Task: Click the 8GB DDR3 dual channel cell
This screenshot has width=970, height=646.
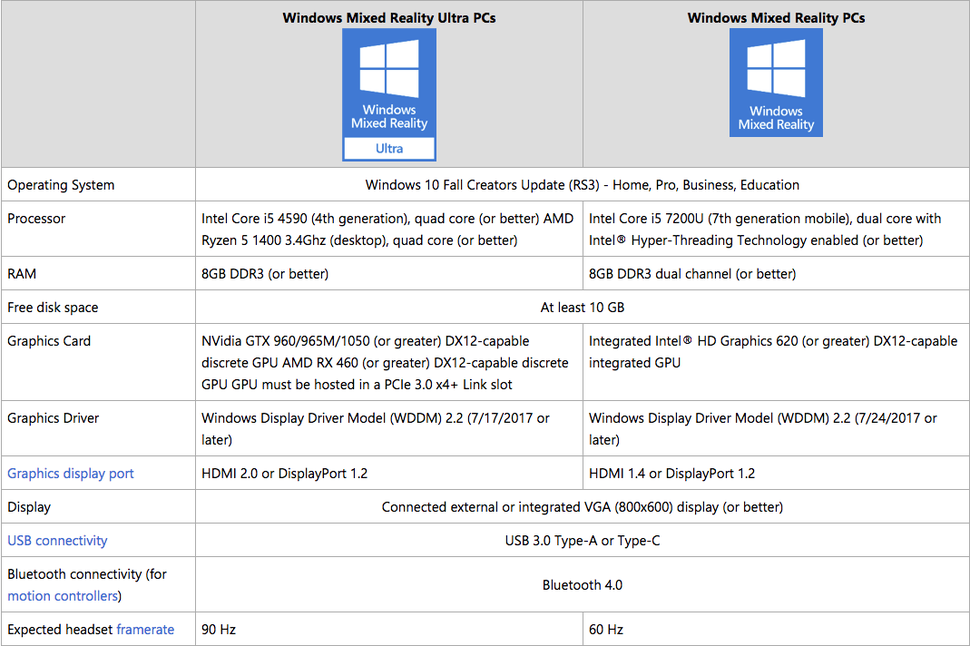Action: point(776,273)
